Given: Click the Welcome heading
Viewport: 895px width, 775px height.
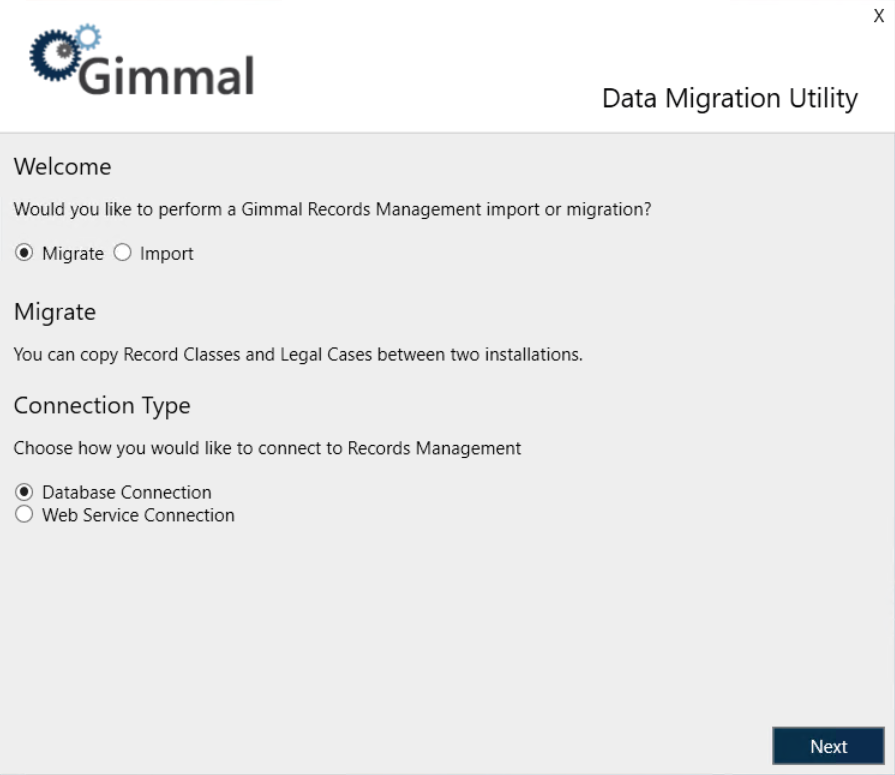Looking at the screenshot, I should tap(62, 166).
